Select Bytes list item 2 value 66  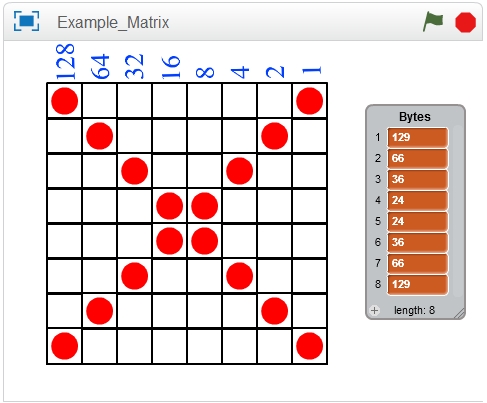(417, 158)
